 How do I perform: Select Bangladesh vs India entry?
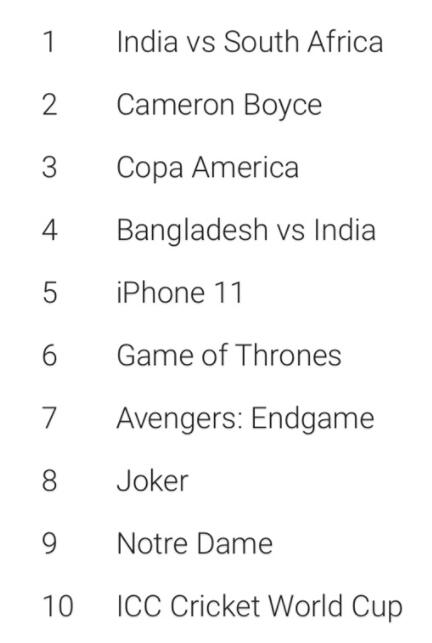tap(246, 231)
